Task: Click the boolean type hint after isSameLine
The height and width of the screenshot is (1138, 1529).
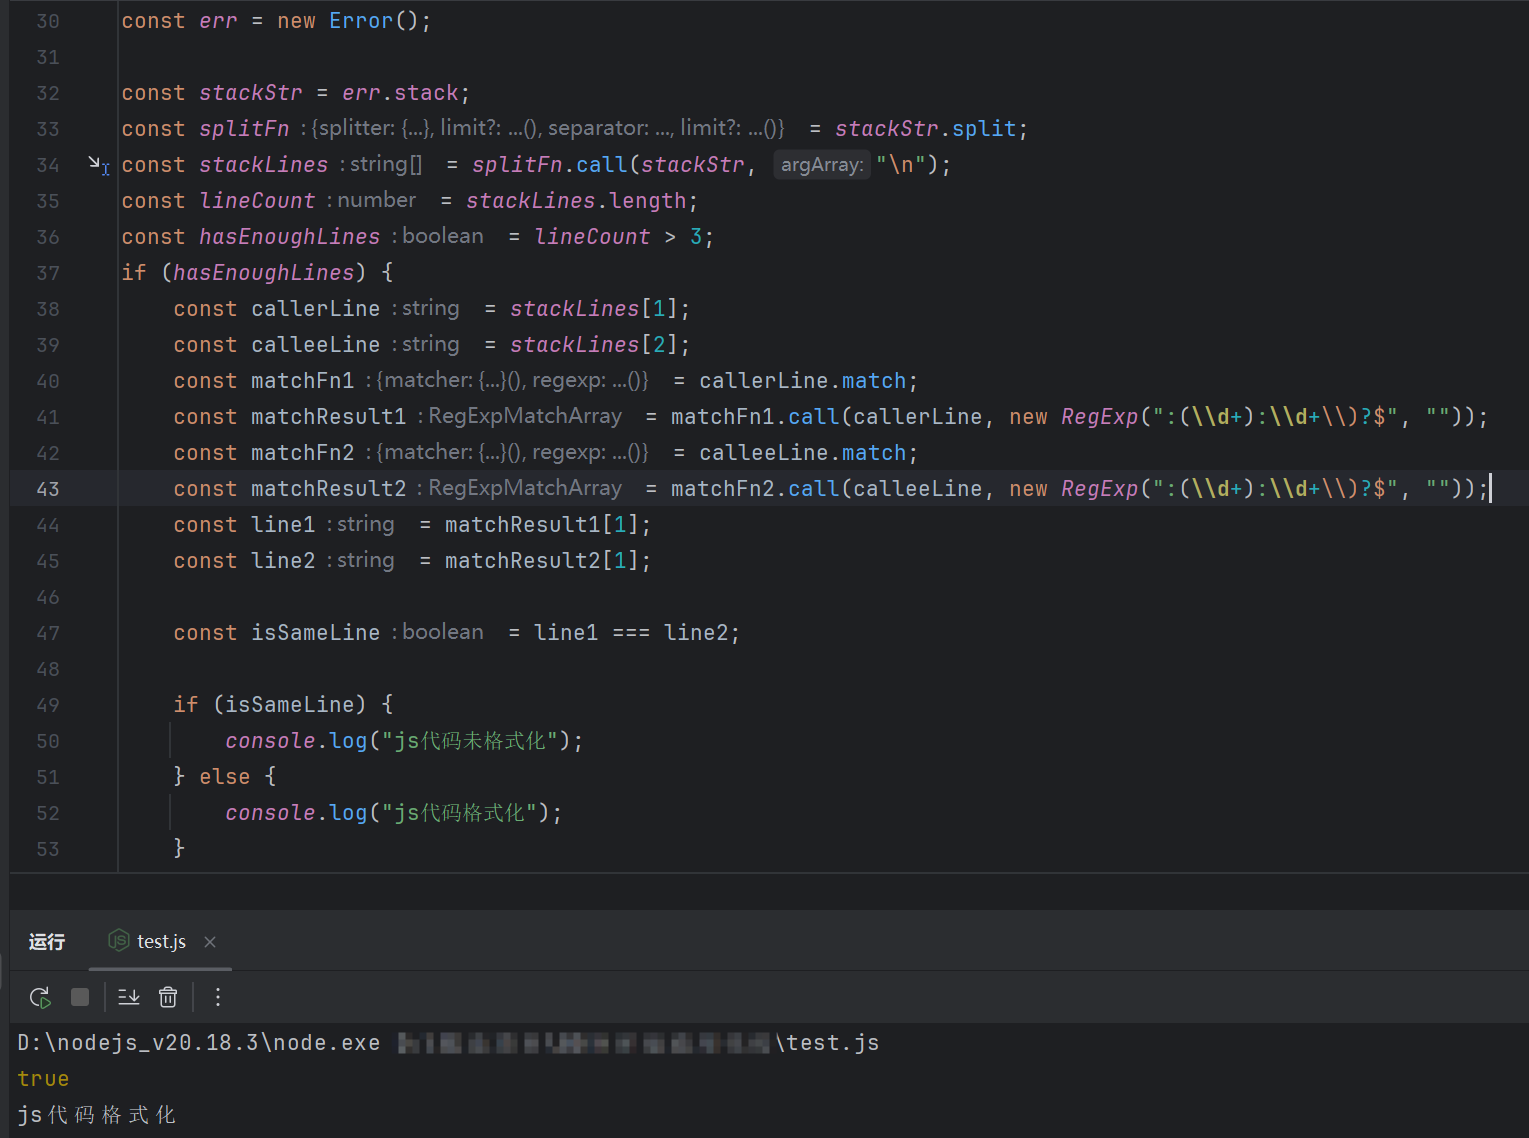Action: 442,632
